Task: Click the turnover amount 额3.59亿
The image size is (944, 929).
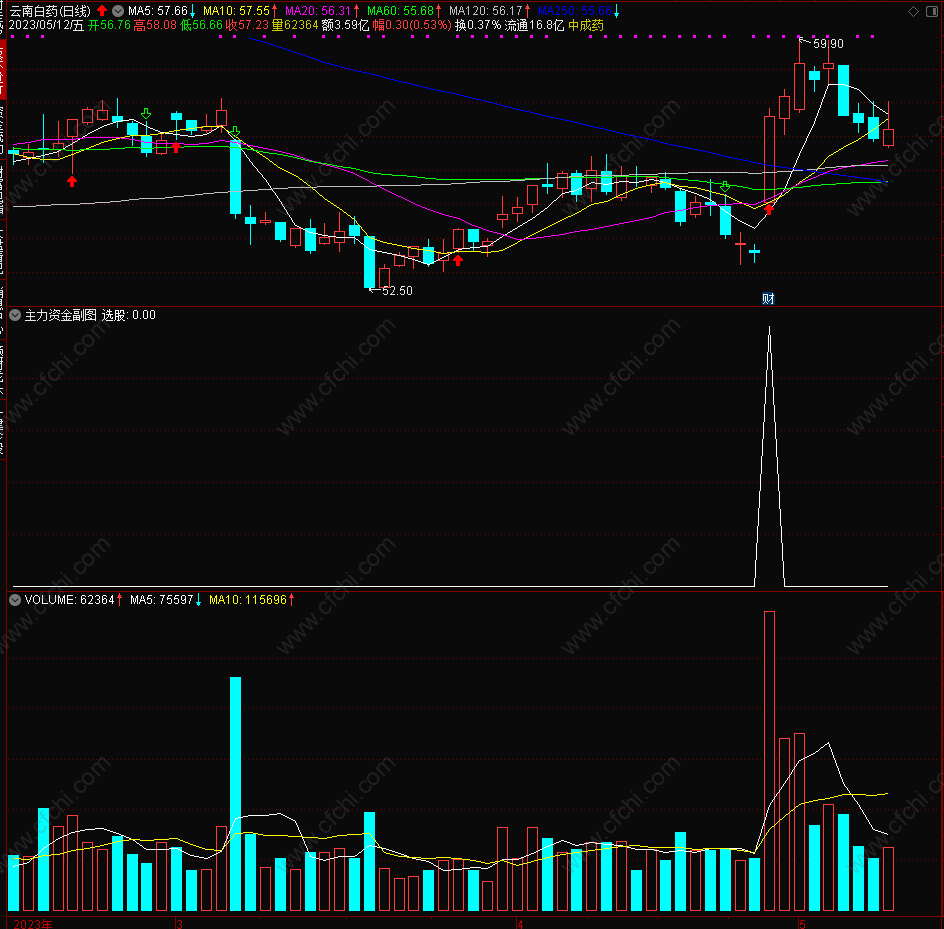Action: pos(345,25)
